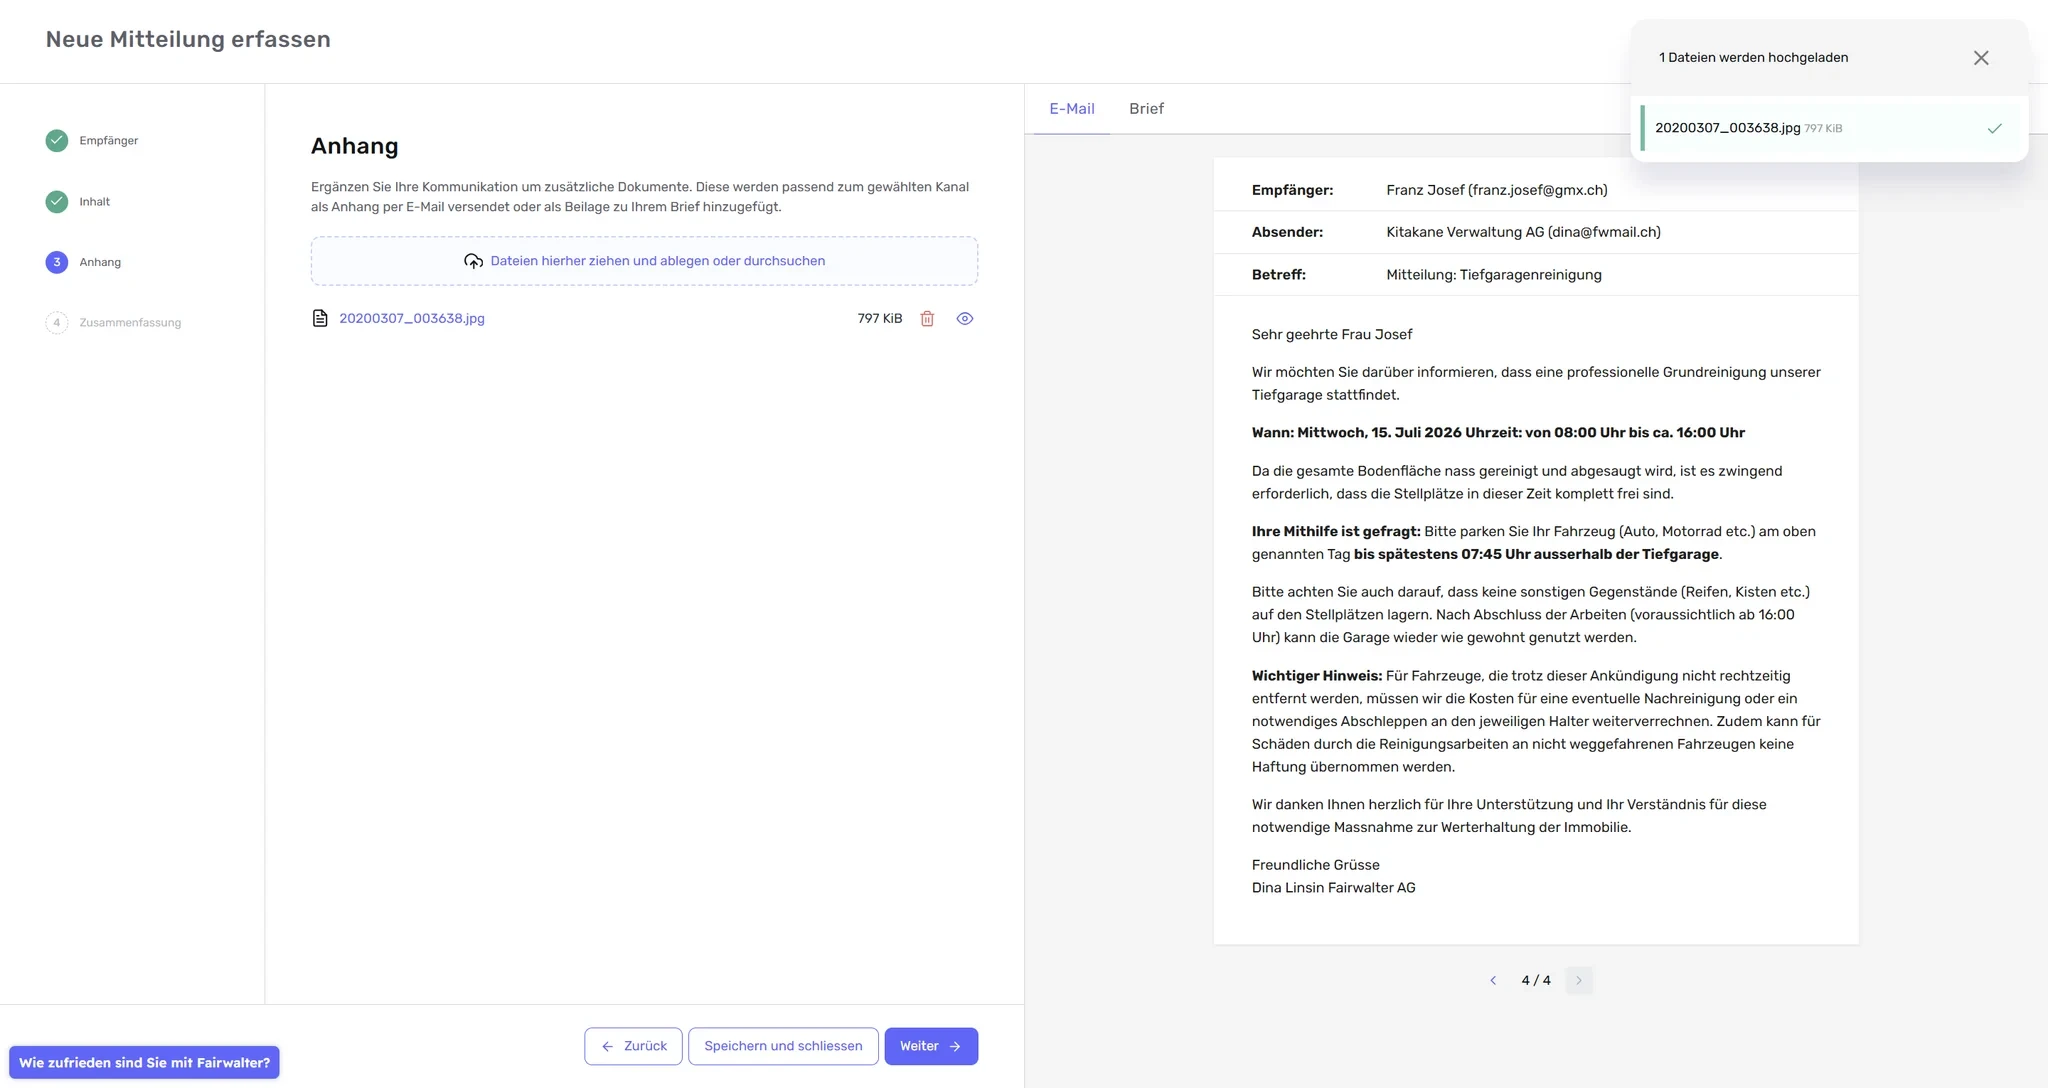Close the upload notification popup

point(1981,58)
